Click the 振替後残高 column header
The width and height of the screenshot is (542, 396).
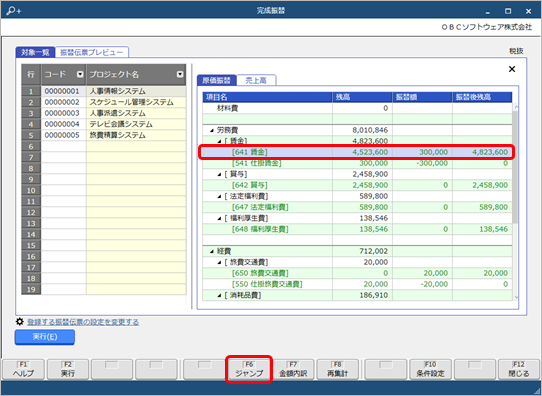click(482, 97)
